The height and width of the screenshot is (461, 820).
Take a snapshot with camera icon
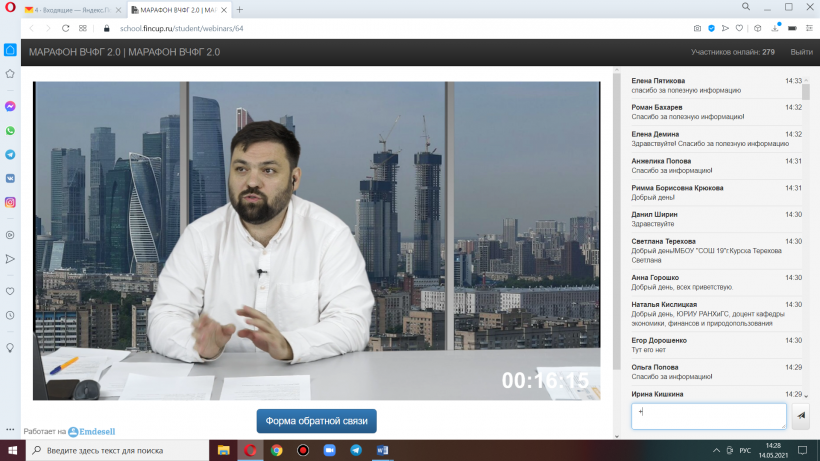tap(697, 28)
